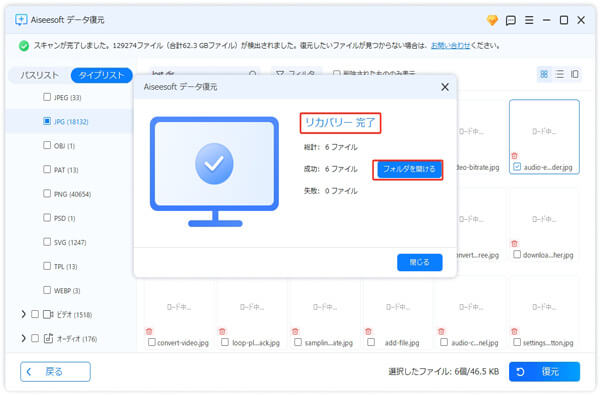Click the search input field

[x=204, y=73]
